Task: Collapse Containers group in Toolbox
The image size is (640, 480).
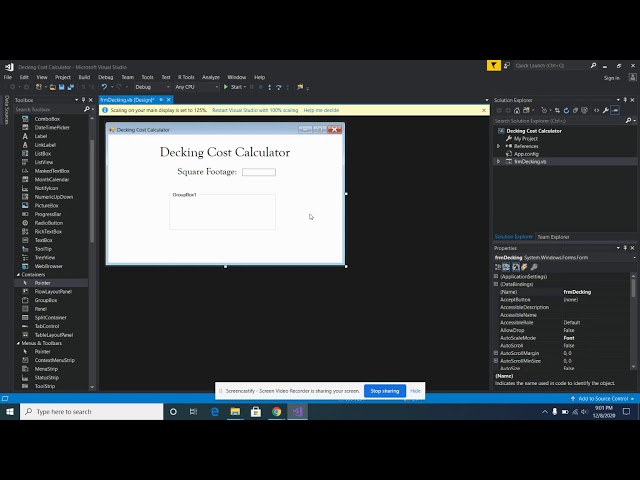Action: coord(18,275)
